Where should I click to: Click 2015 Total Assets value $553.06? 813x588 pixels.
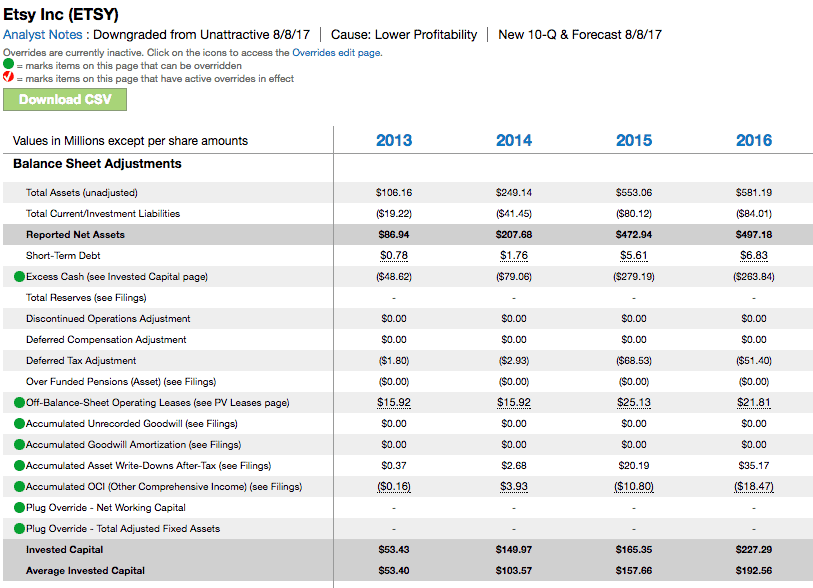[x=634, y=193]
